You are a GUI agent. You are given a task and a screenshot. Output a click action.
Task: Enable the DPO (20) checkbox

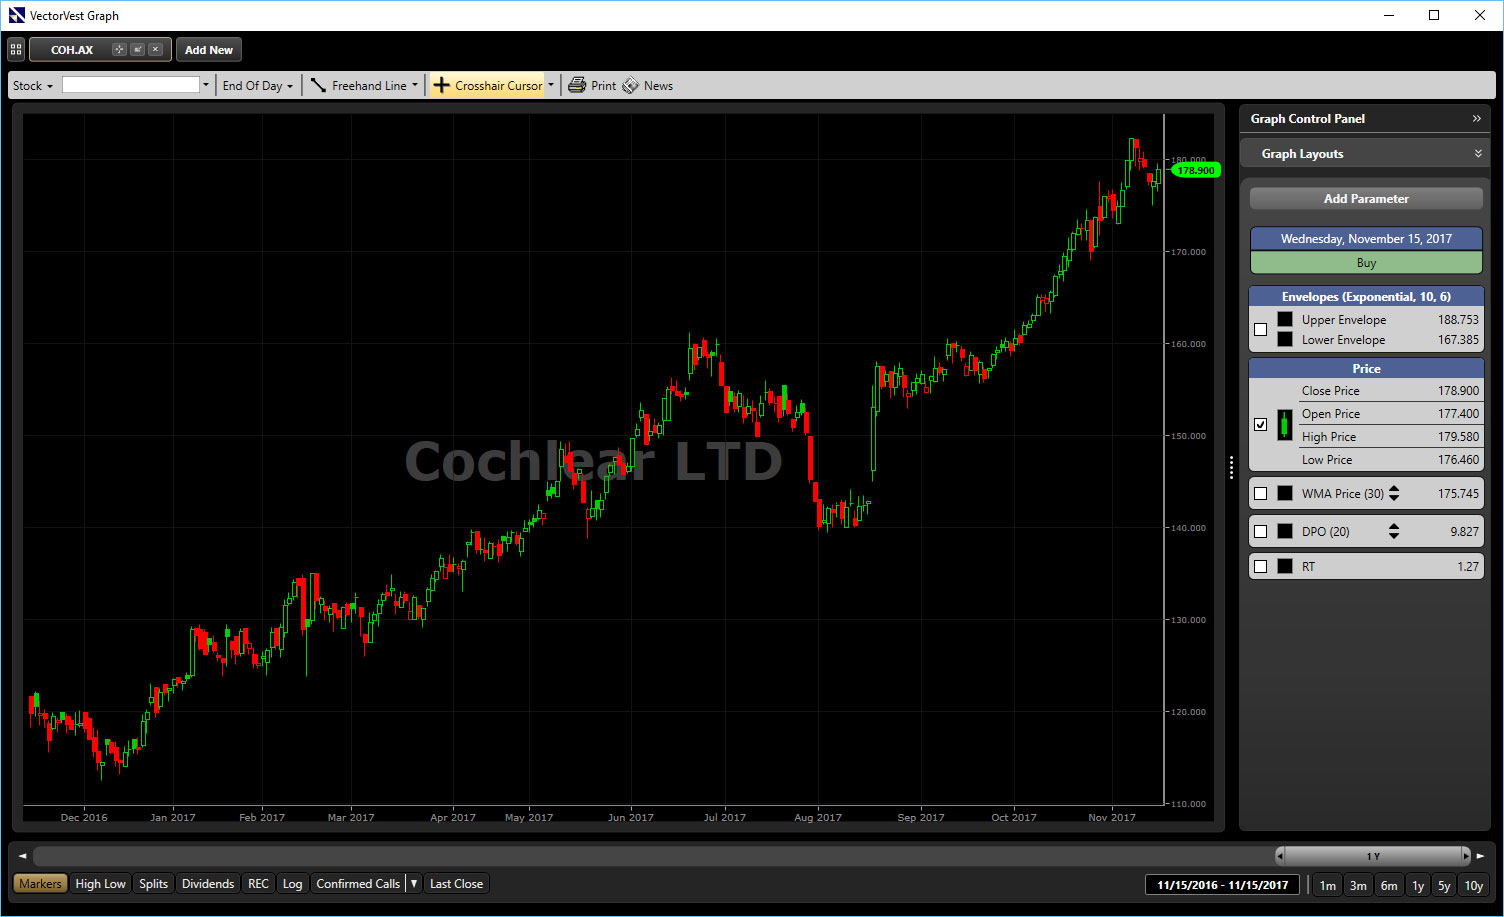(1260, 532)
